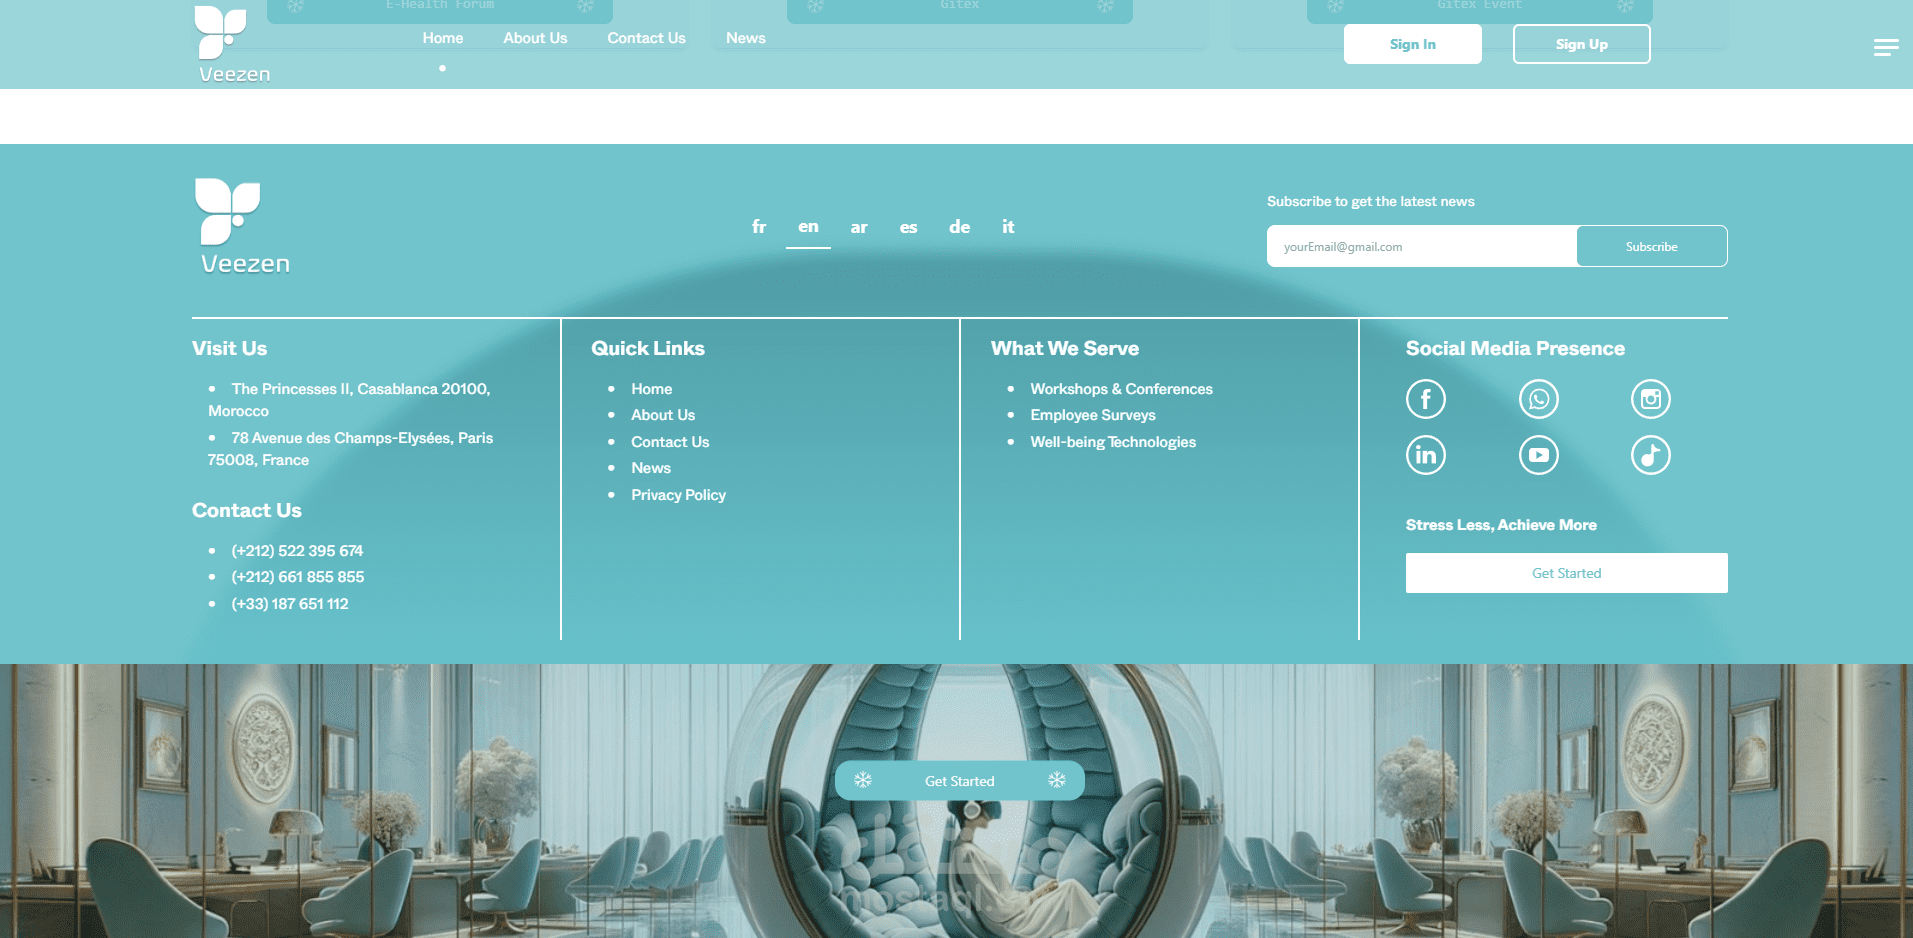Click the Get Started button over the image
Viewport: 1913px width, 938px height.
pyautogui.click(x=960, y=781)
